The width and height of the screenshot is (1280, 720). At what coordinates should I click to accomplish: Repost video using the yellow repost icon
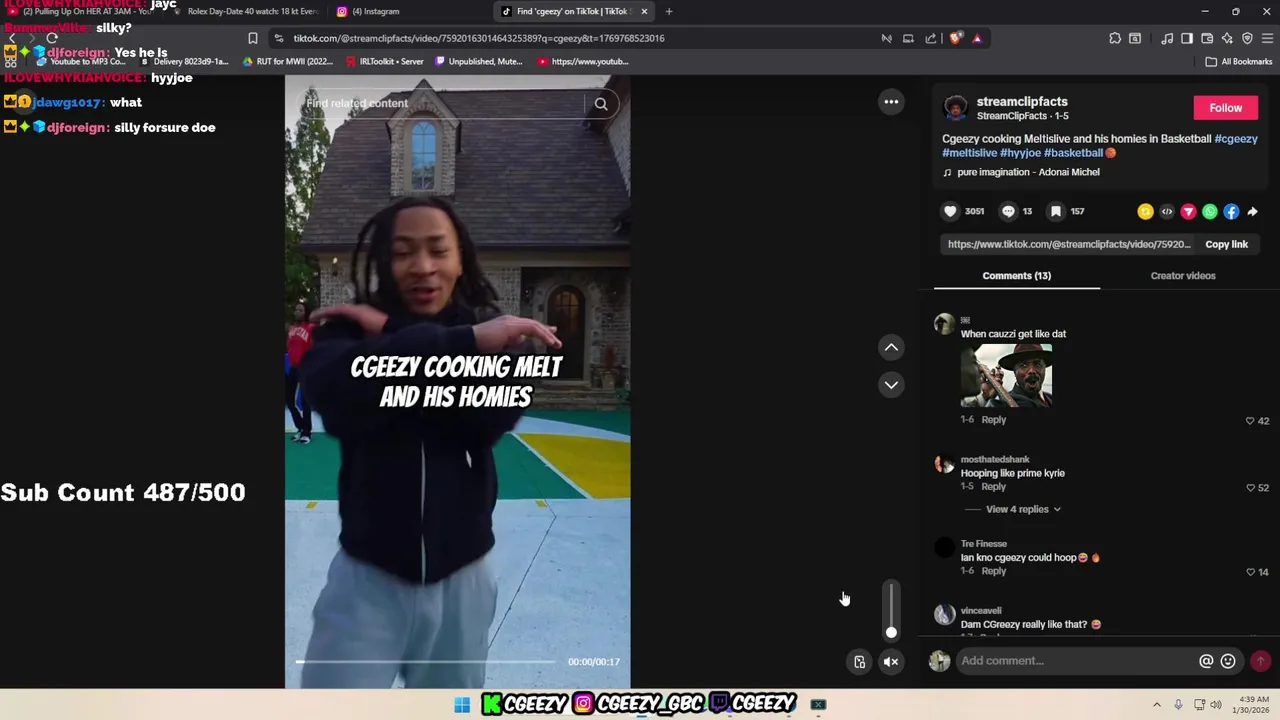(1145, 211)
